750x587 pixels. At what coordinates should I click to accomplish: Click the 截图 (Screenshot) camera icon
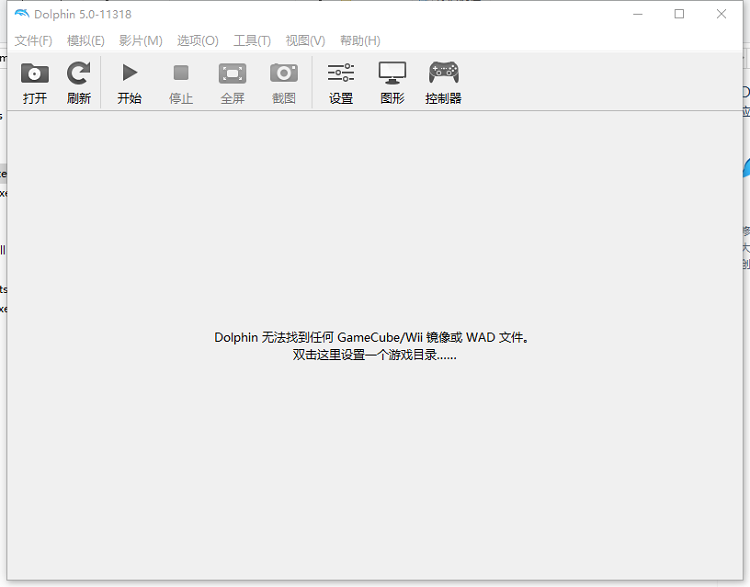pos(284,74)
